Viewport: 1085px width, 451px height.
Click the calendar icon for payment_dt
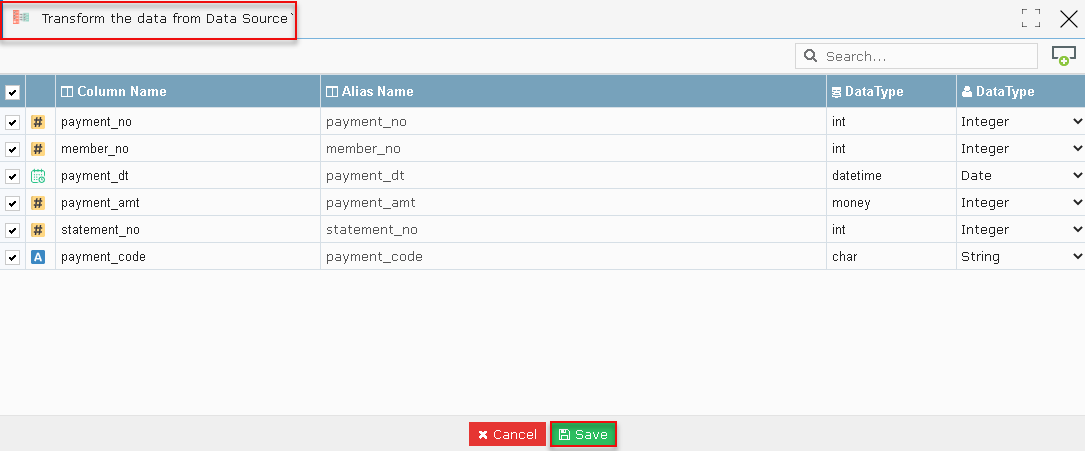pos(38,176)
